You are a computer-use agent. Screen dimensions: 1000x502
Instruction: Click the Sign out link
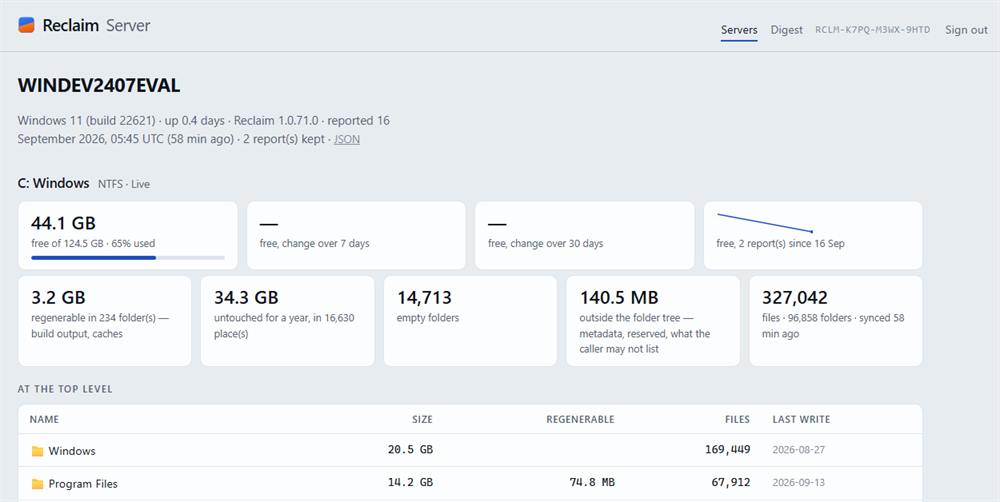pos(966,29)
